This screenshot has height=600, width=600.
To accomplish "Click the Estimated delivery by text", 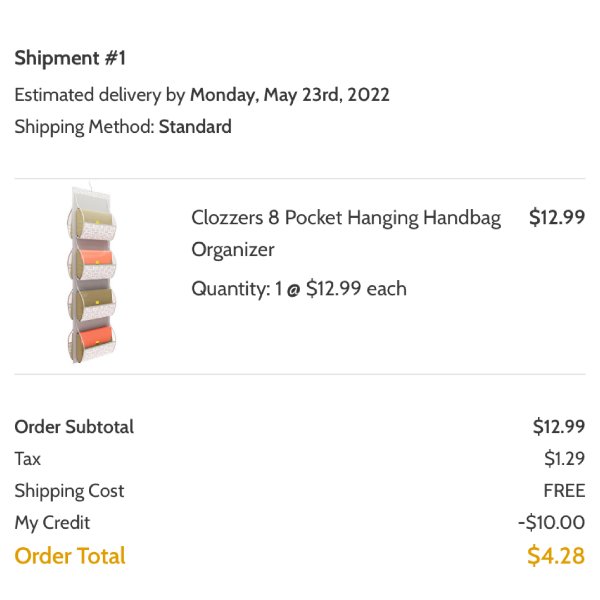I will [100, 95].
